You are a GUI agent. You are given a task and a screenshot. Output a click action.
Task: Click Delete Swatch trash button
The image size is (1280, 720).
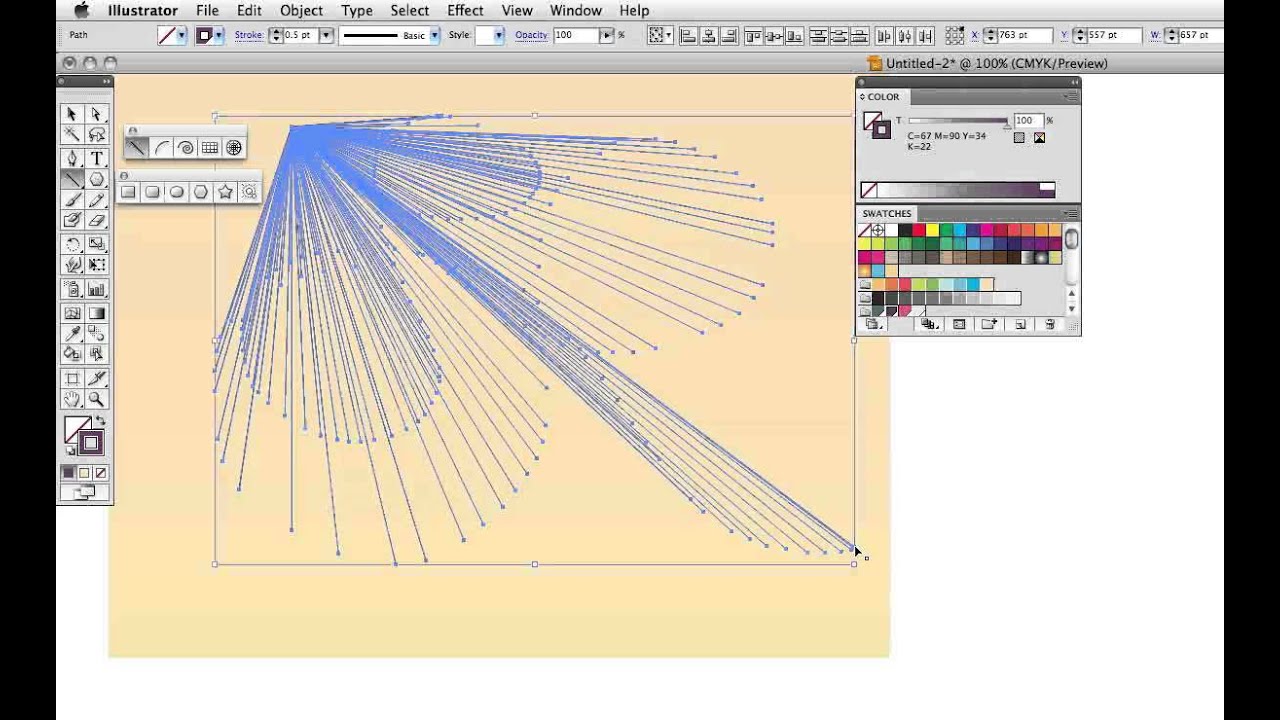(1050, 324)
